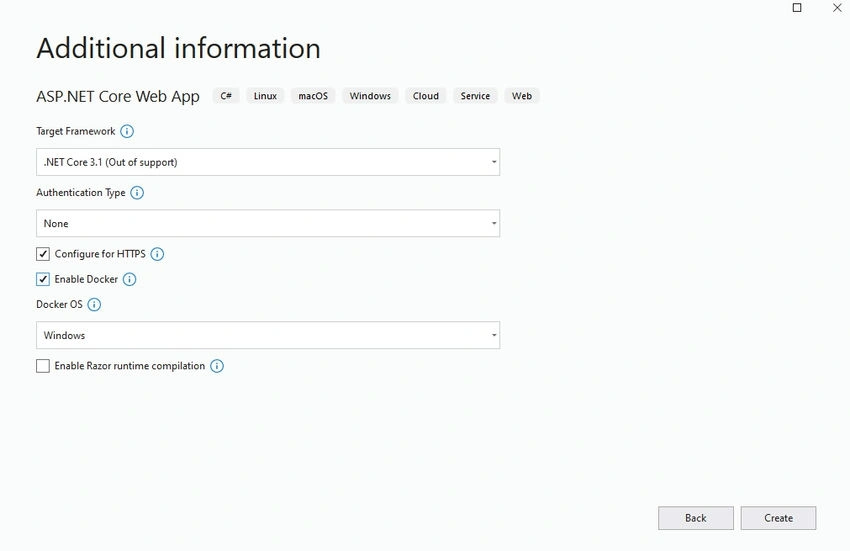Enable Razor runtime compilation checkbox
Viewport: 850px width, 551px height.
pos(43,366)
